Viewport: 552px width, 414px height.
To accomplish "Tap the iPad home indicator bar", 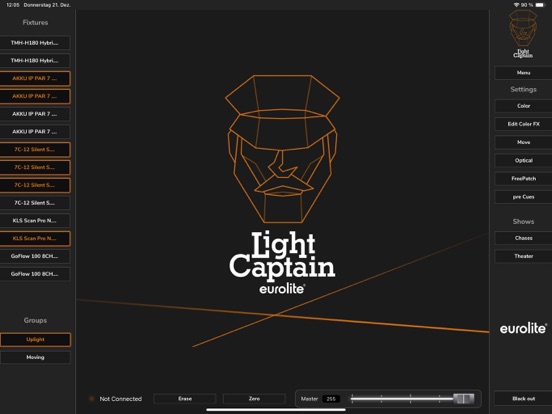I will point(276,409).
